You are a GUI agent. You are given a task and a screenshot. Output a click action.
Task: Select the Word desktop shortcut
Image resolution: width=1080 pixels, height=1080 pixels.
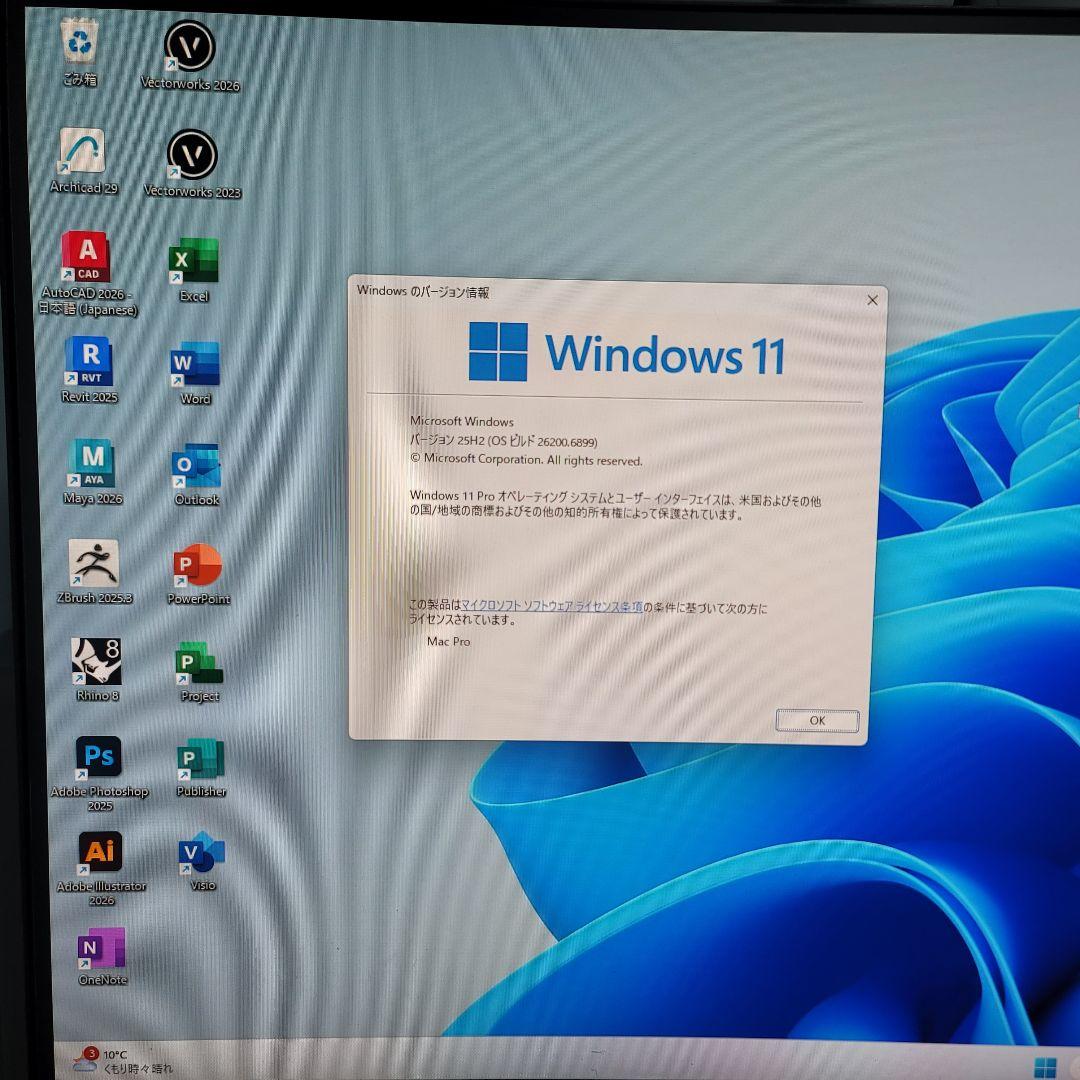[195, 366]
